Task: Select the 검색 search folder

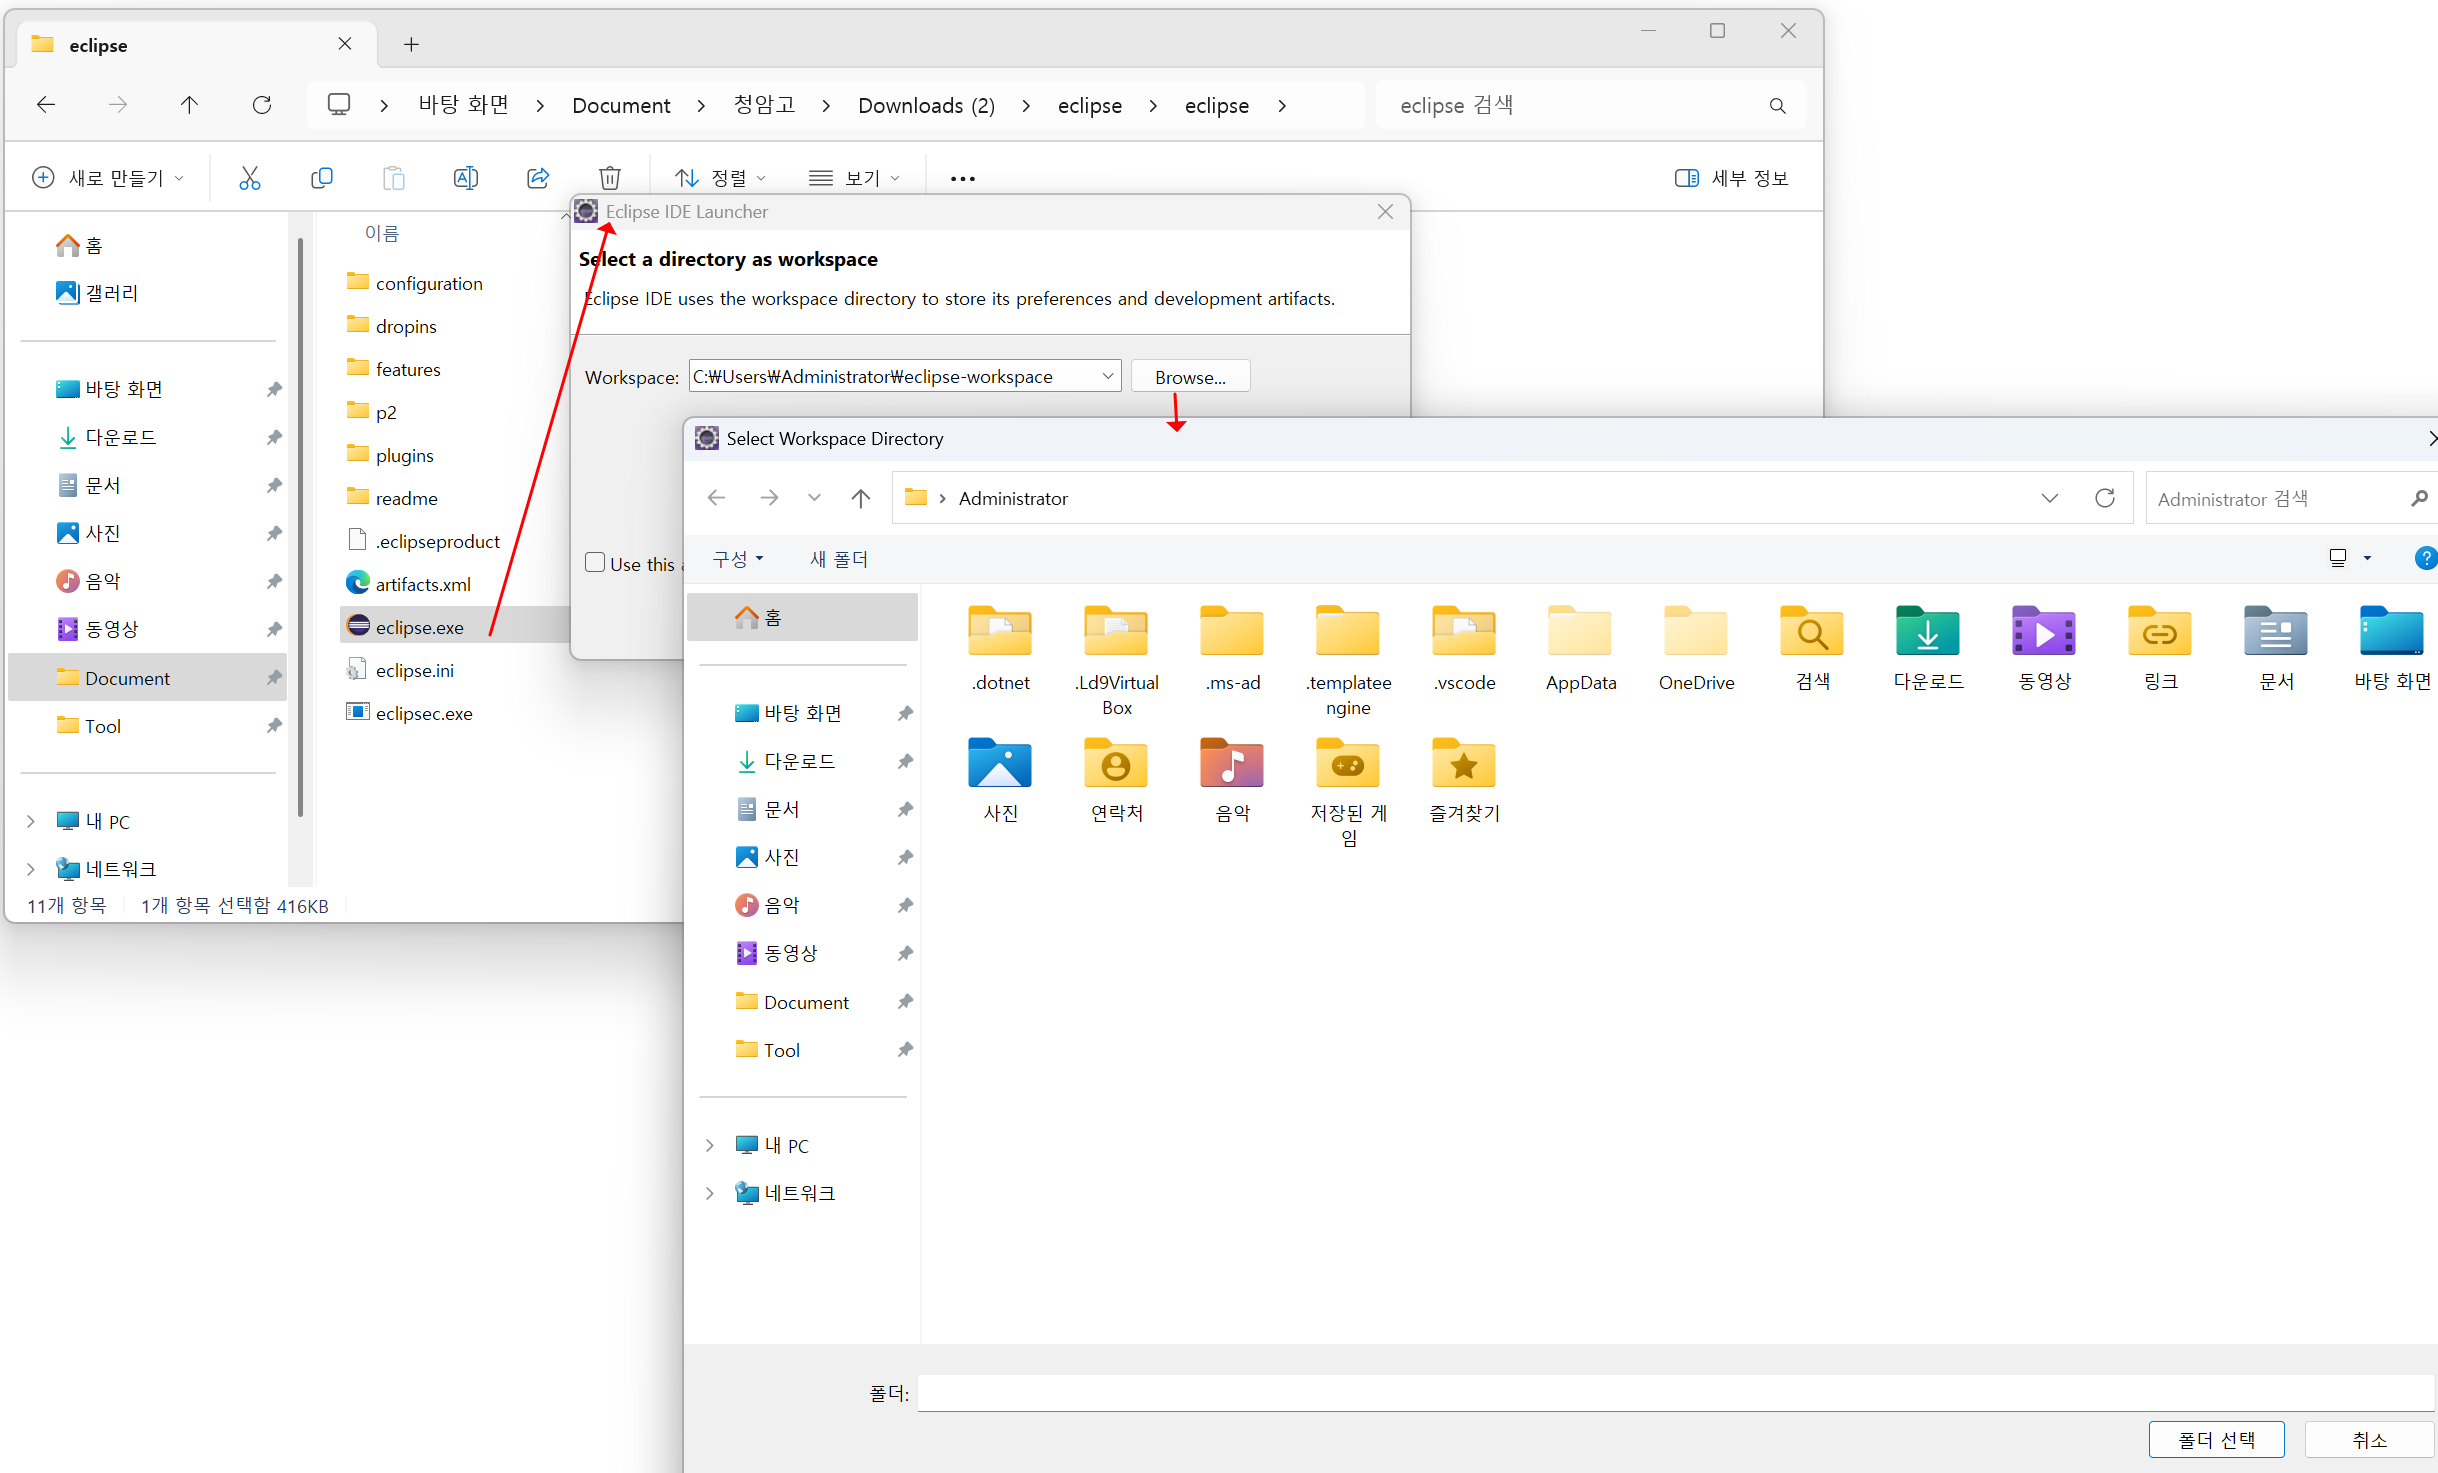Action: pos(1812,648)
